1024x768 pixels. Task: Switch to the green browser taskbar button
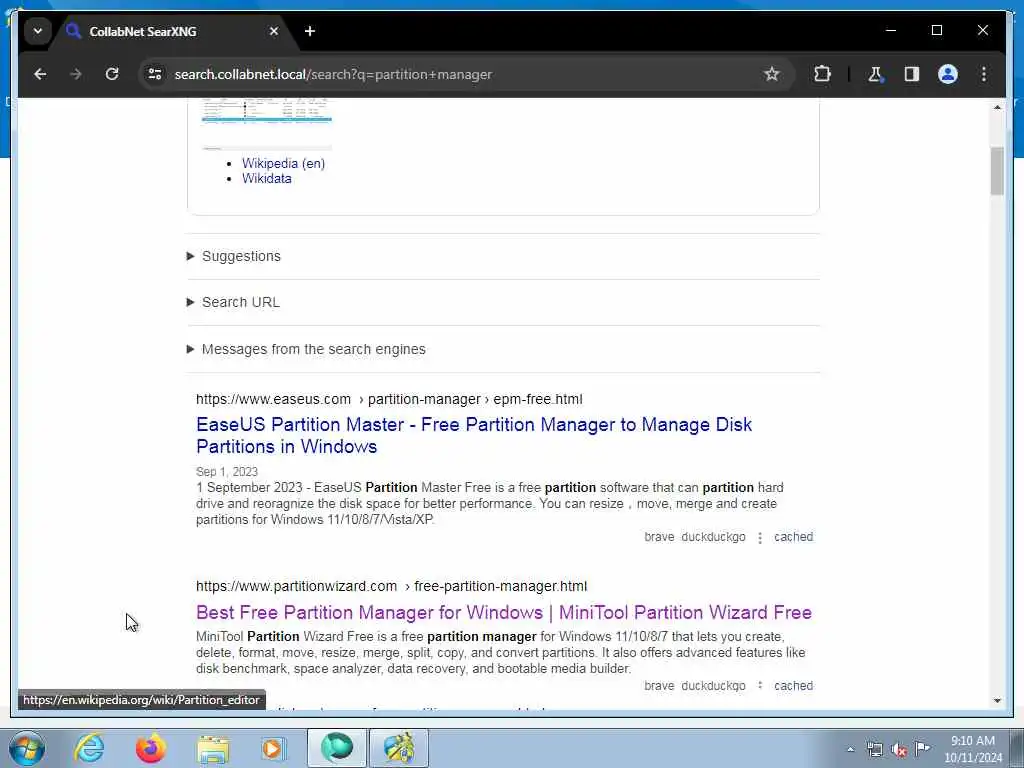tap(336, 748)
